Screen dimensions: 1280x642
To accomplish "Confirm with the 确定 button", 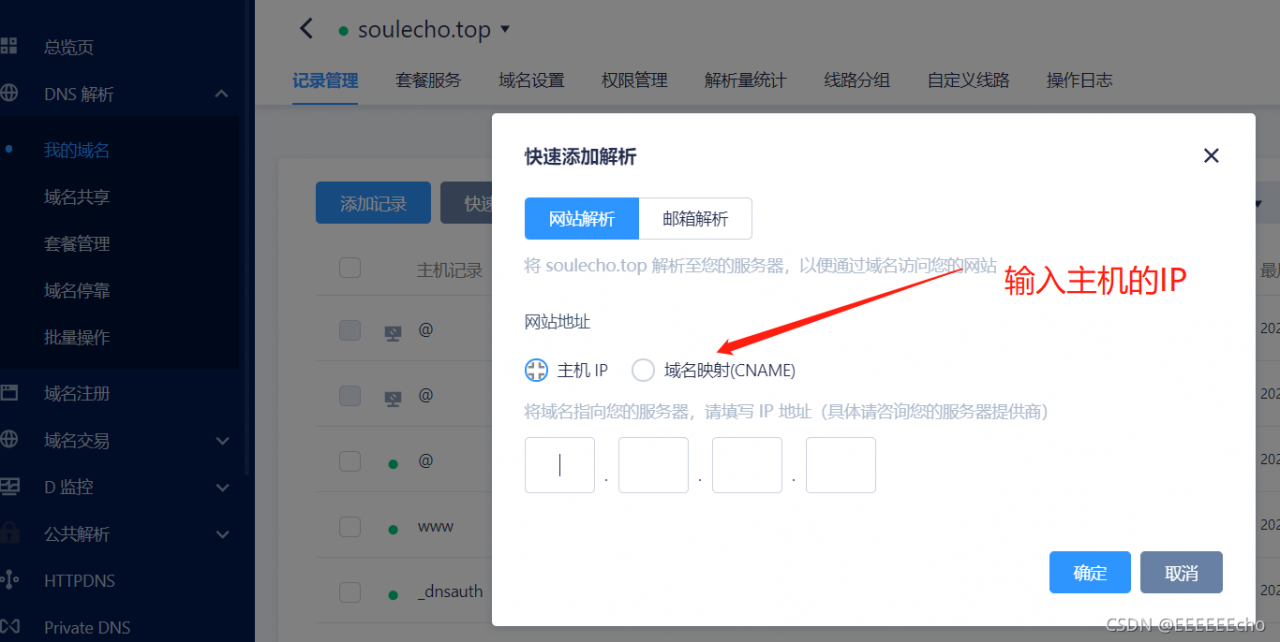I will tap(1090, 572).
